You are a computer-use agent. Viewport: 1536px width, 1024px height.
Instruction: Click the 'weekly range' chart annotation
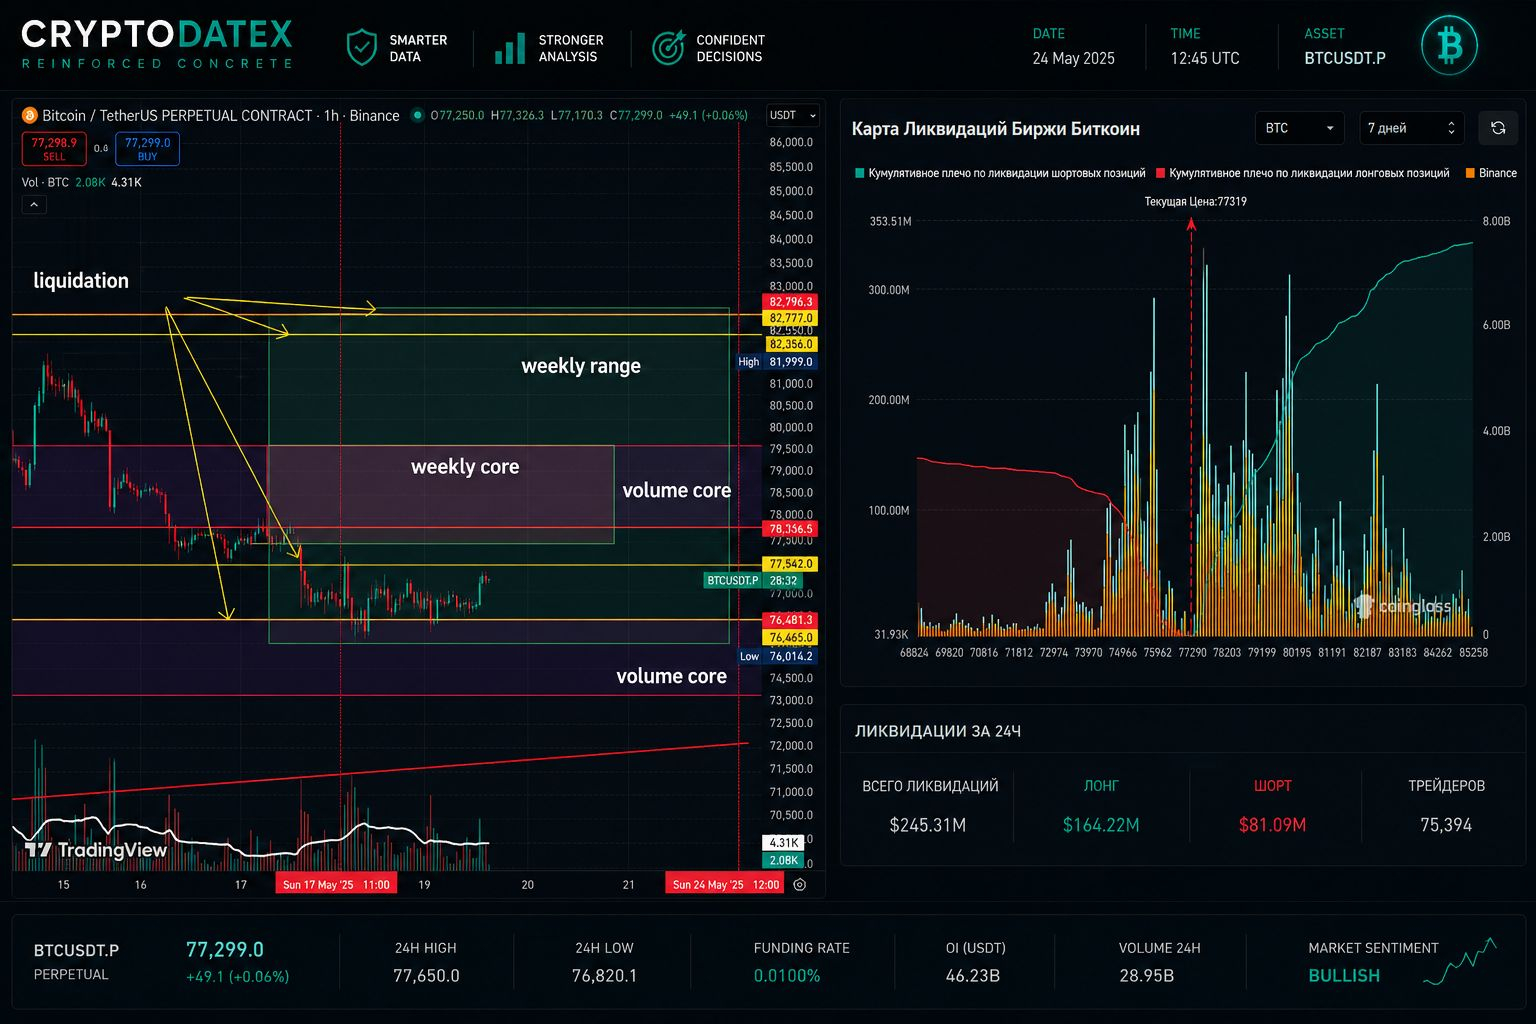click(581, 366)
